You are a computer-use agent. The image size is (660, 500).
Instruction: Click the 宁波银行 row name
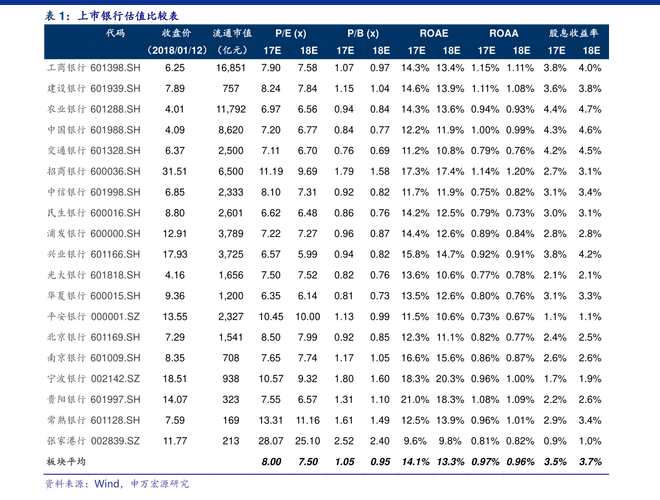tap(67, 379)
